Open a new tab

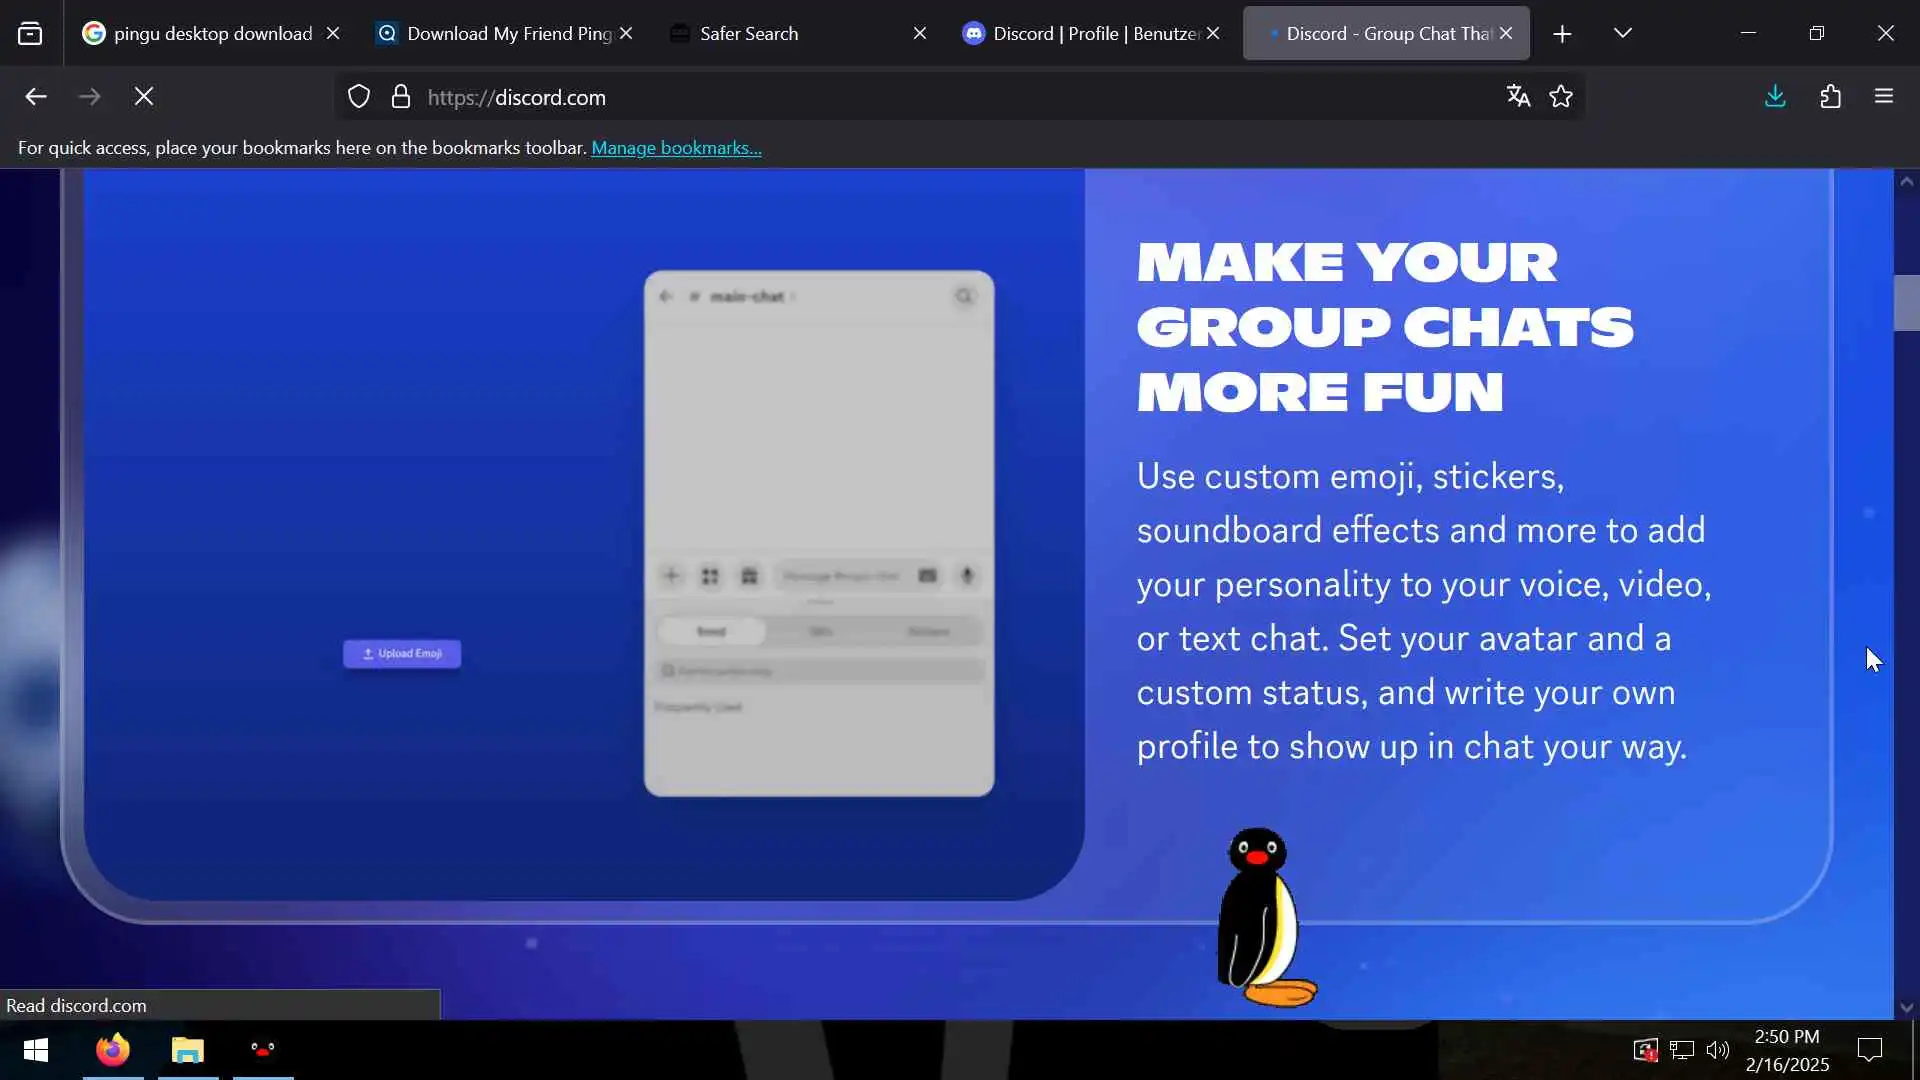(1562, 34)
